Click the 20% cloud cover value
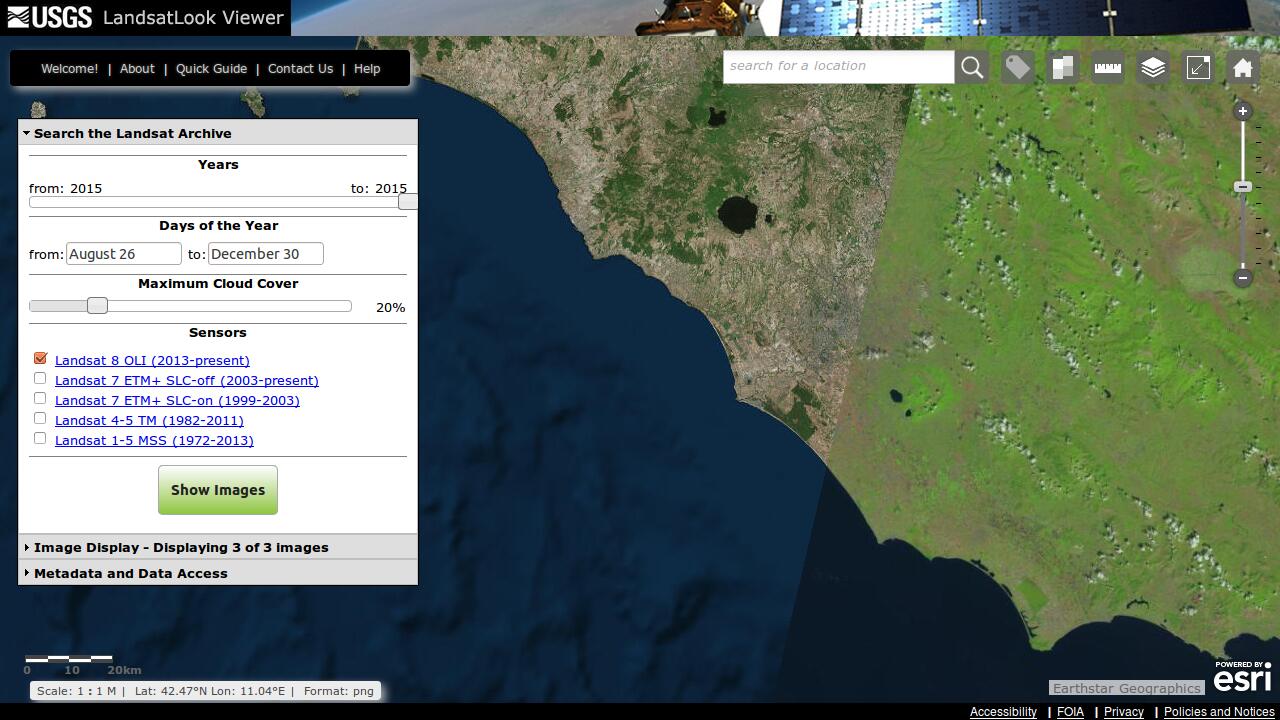The width and height of the screenshot is (1280, 720). [x=390, y=307]
